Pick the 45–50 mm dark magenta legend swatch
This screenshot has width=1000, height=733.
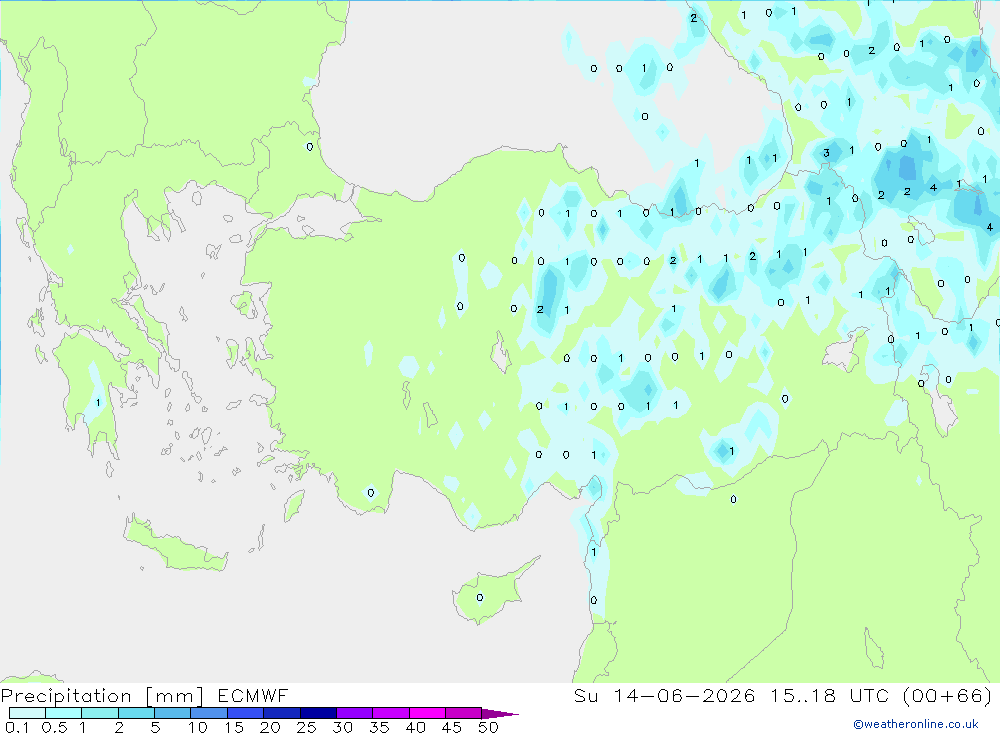click(x=464, y=713)
